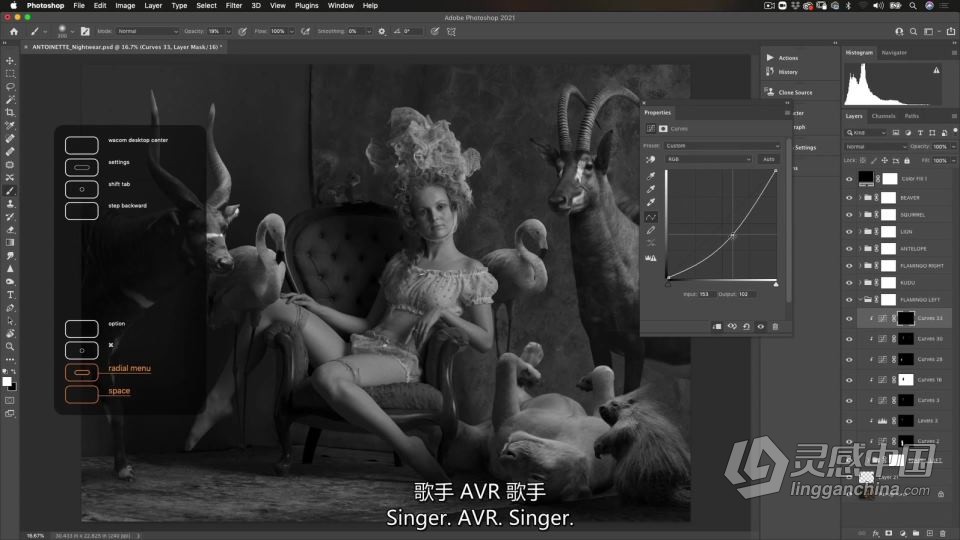
Task: Click the clip to layer icon in Properties
Action: pyautogui.click(x=717, y=327)
